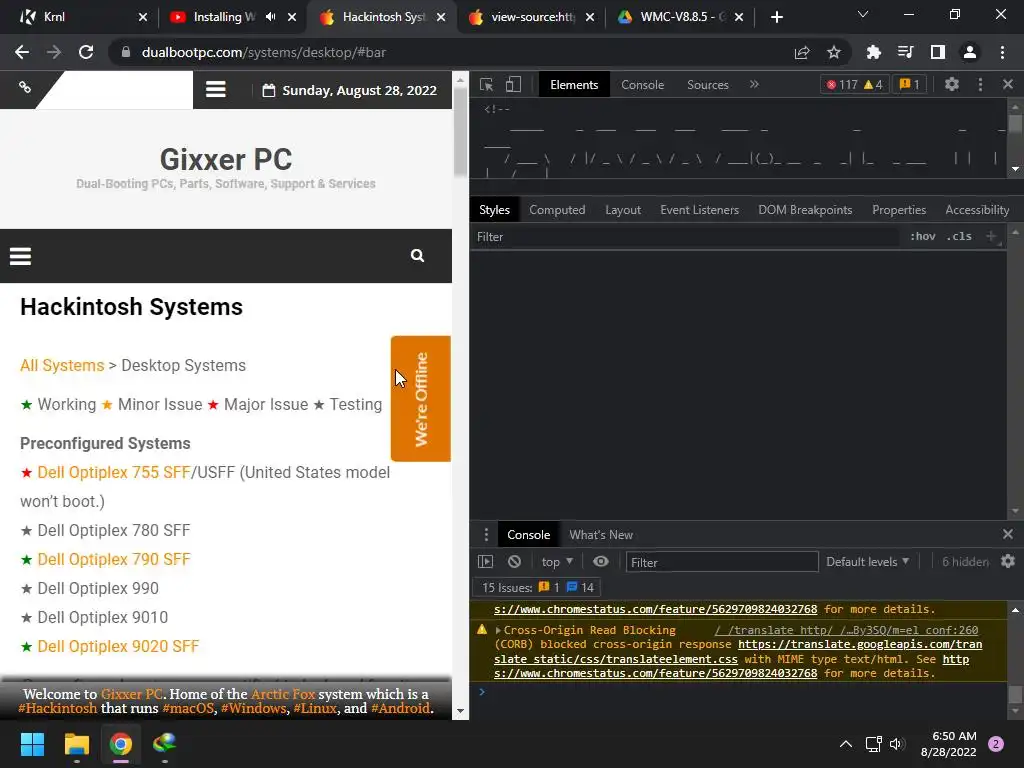Screen dimensions: 1024x768
Task: Toggle the console sidebar icon
Action: point(485,562)
